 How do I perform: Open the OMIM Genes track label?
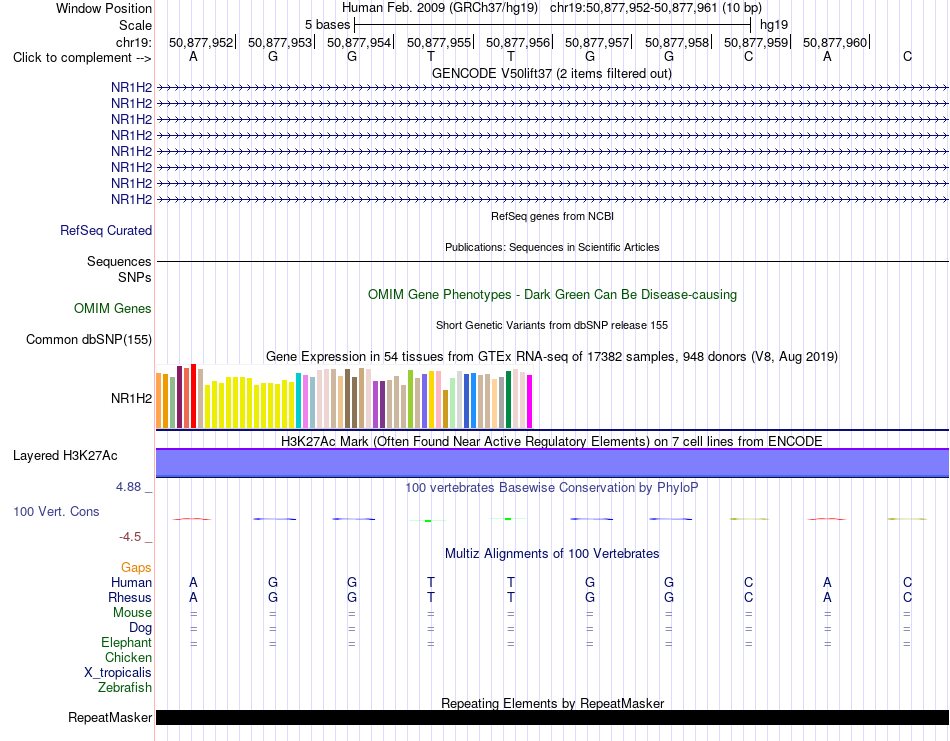112,308
